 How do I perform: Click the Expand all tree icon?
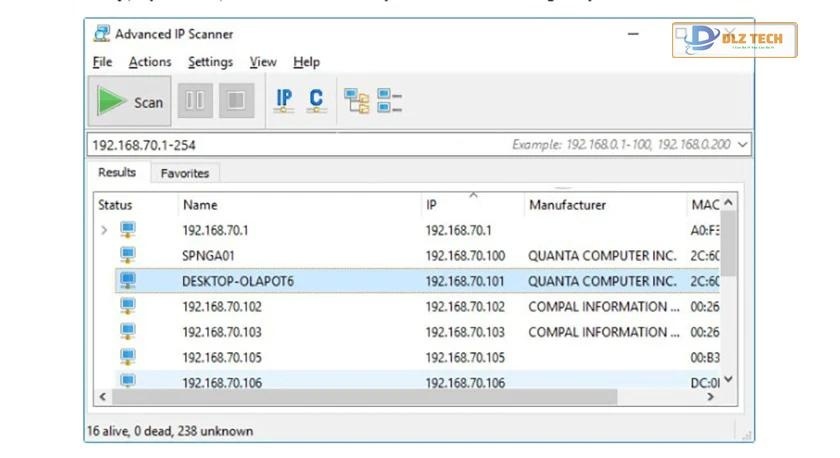[x=356, y=101]
